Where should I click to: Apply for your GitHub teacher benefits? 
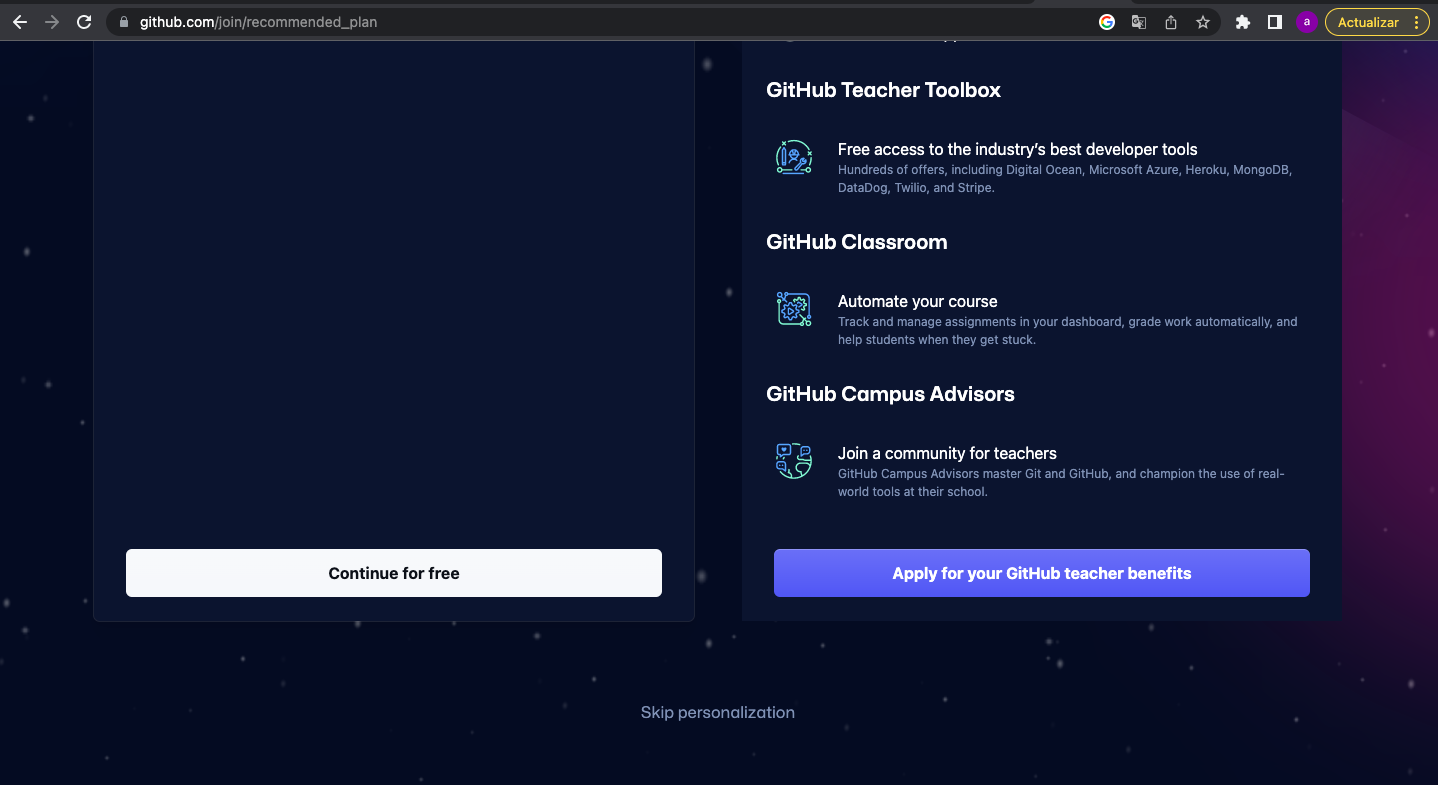[x=1041, y=573]
